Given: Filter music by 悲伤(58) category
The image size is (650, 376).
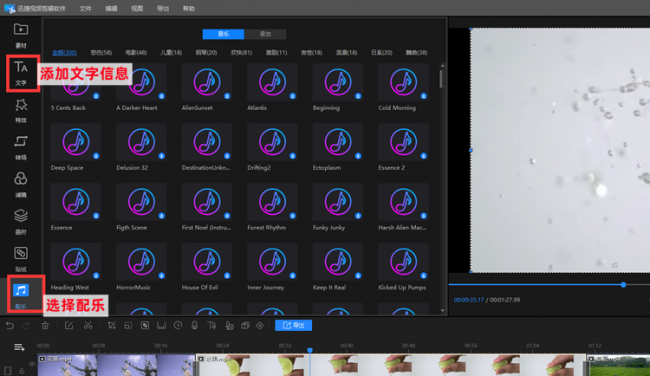Looking at the screenshot, I should point(101,53).
